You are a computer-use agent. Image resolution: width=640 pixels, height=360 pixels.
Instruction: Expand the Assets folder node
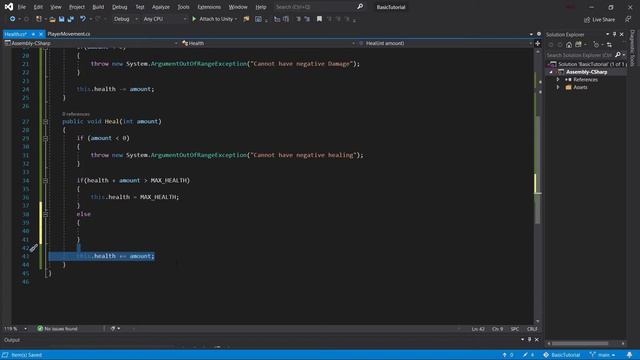[558, 87]
